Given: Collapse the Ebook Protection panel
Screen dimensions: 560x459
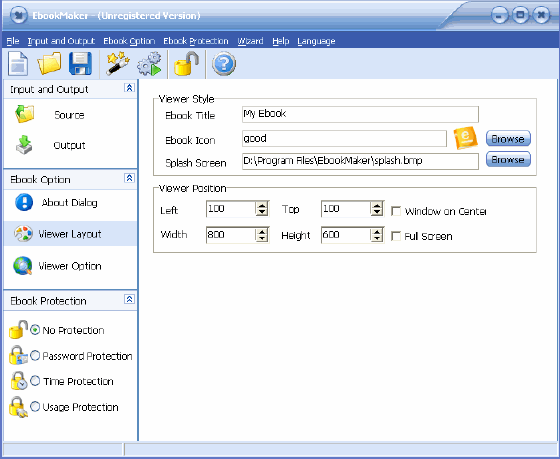Looking at the screenshot, I should 129,299.
